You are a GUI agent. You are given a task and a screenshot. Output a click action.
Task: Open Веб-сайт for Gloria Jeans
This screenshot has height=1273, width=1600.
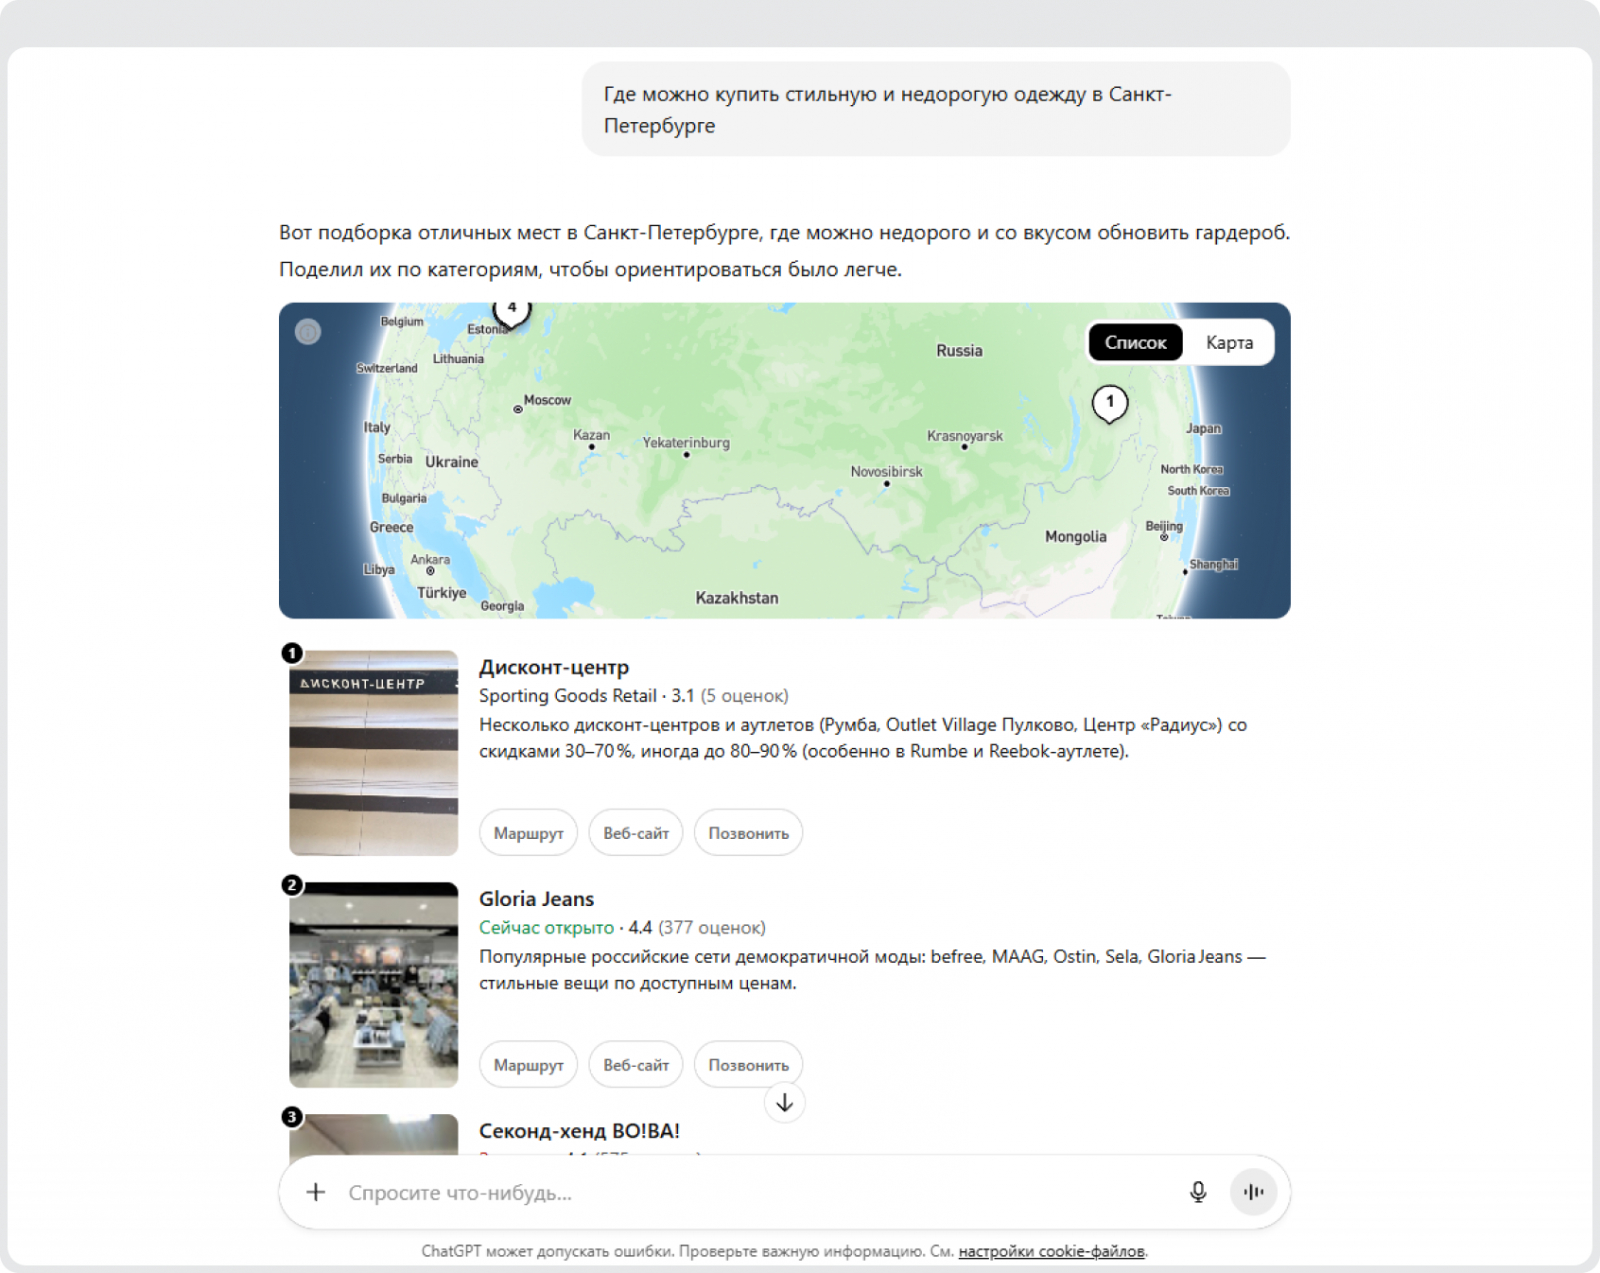[x=636, y=1065]
